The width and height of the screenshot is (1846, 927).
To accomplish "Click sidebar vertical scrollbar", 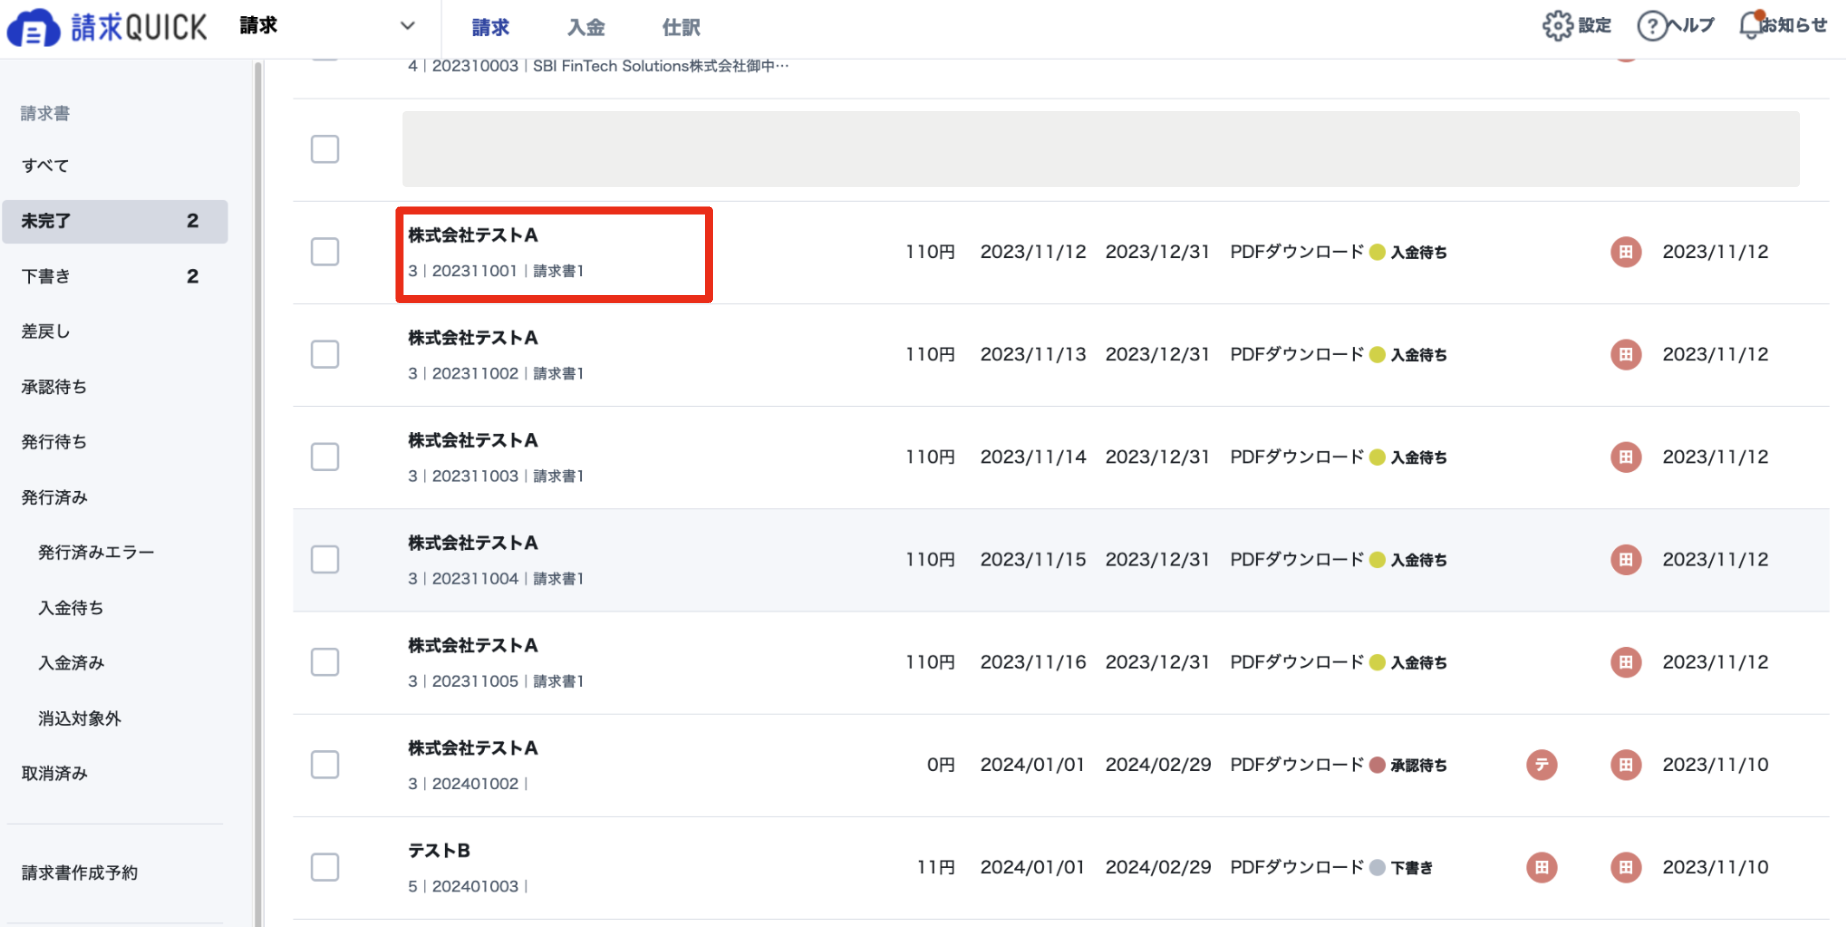I will [x=258, y=493].
